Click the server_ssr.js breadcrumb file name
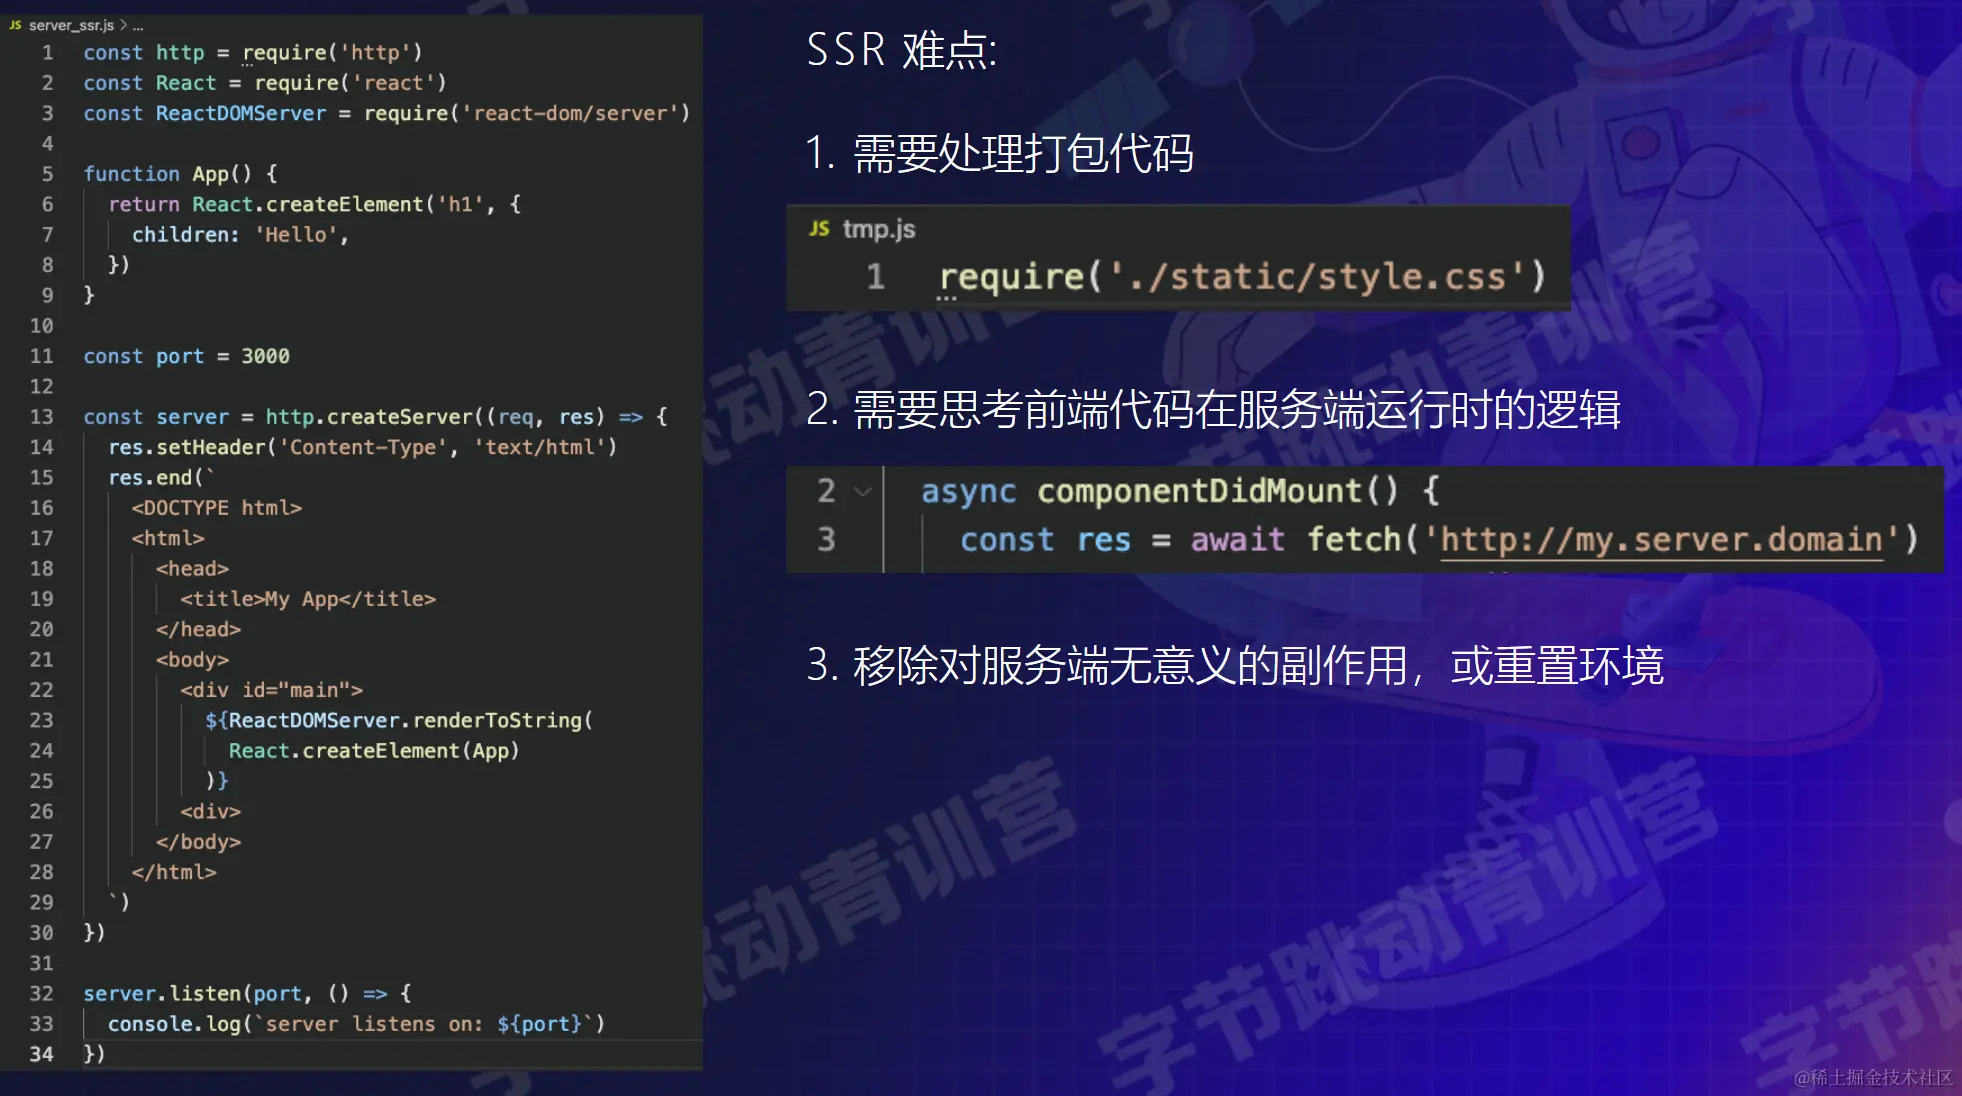 click(x=71, y=25)
